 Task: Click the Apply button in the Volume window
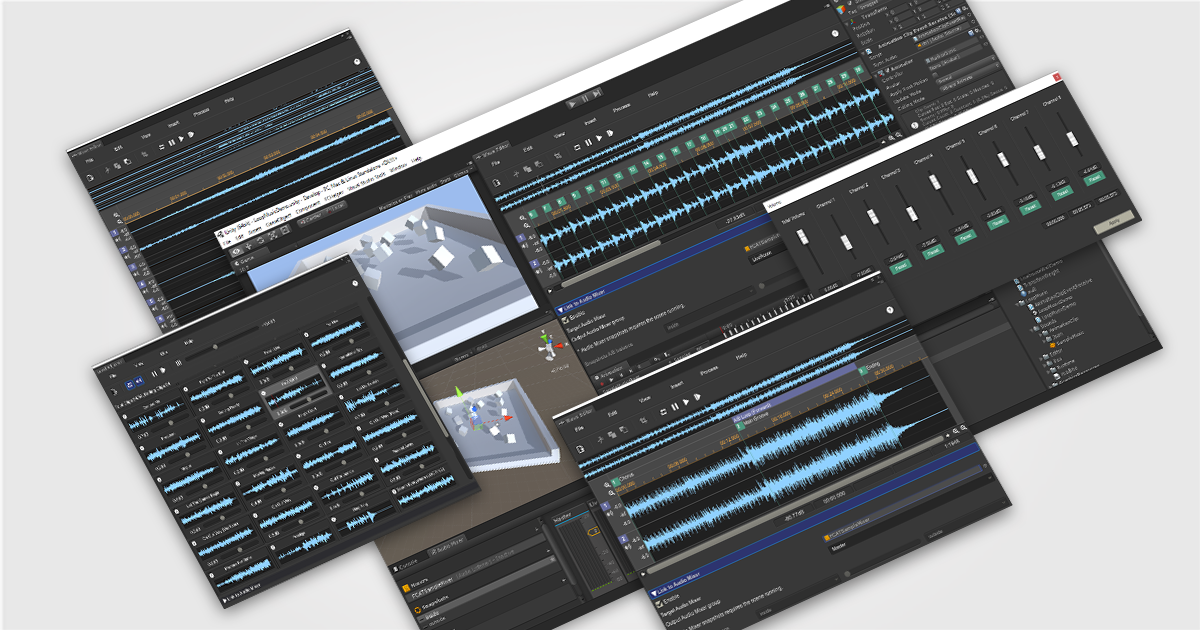pos(1114,223)
